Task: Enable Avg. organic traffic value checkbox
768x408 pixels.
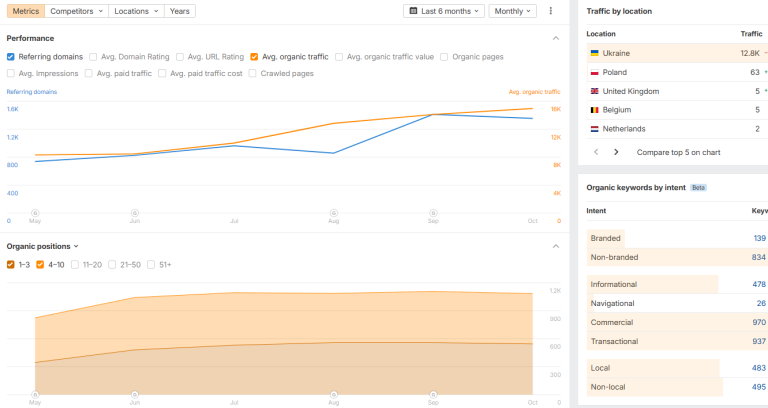Action: point(339,57)
